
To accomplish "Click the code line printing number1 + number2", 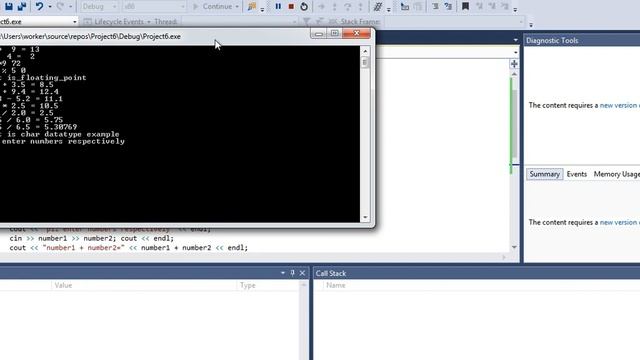I will click(129, 248).
